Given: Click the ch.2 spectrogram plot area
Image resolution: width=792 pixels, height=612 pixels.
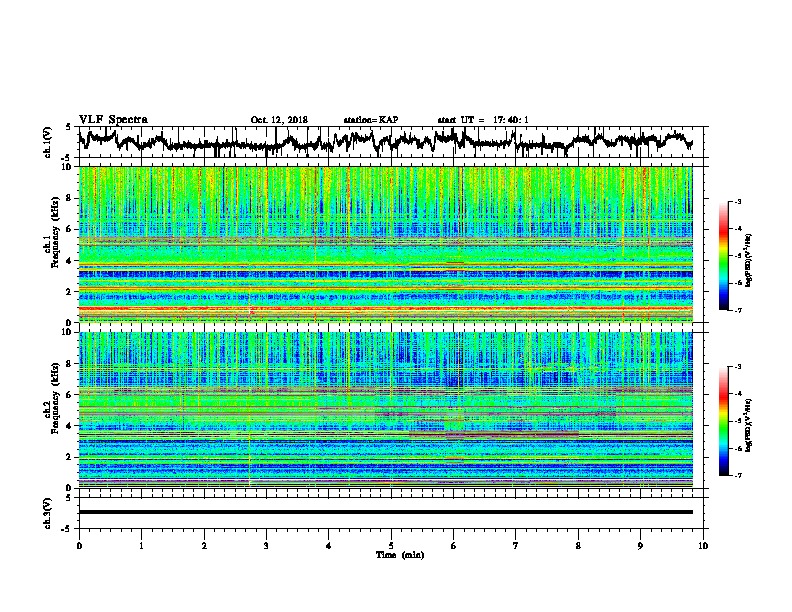Looking at the screenshot, I should (385, 410).
